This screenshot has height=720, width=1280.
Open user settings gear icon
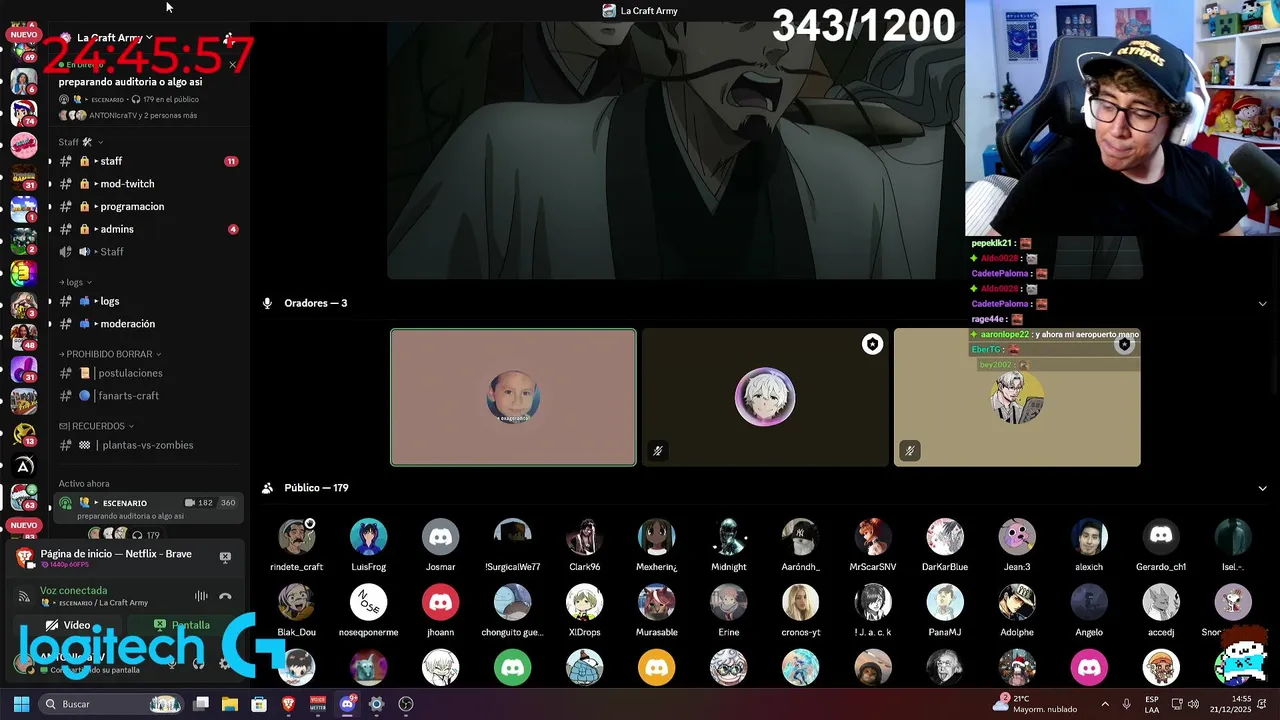(224, 663)
